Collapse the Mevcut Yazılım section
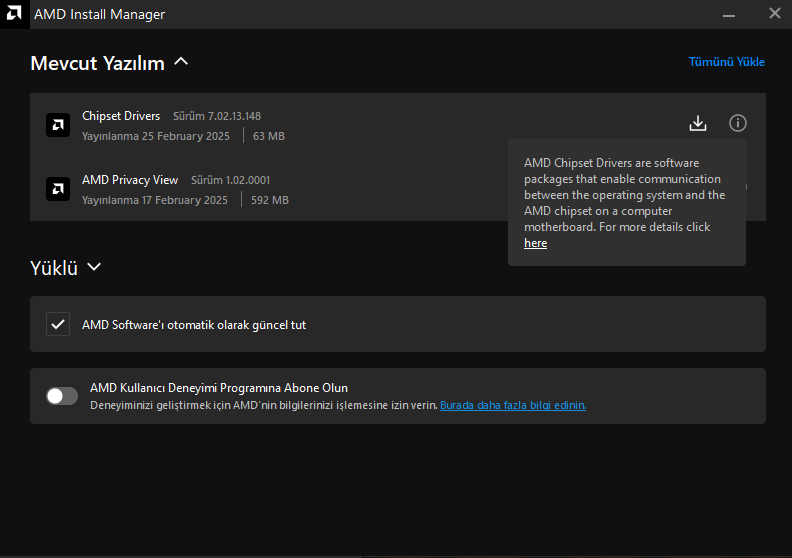 coord(181,62)
